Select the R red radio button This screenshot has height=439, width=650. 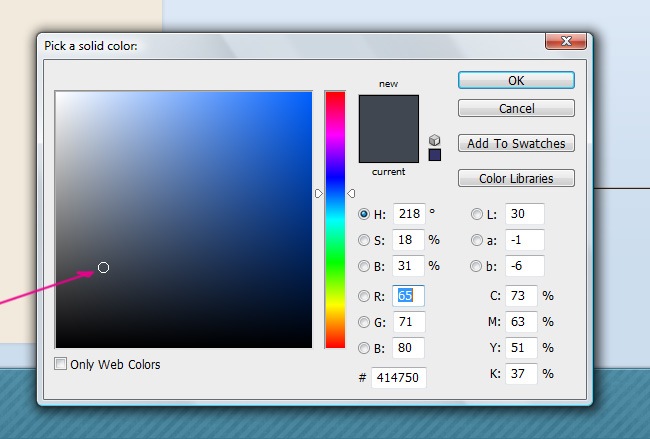point(365,296)
